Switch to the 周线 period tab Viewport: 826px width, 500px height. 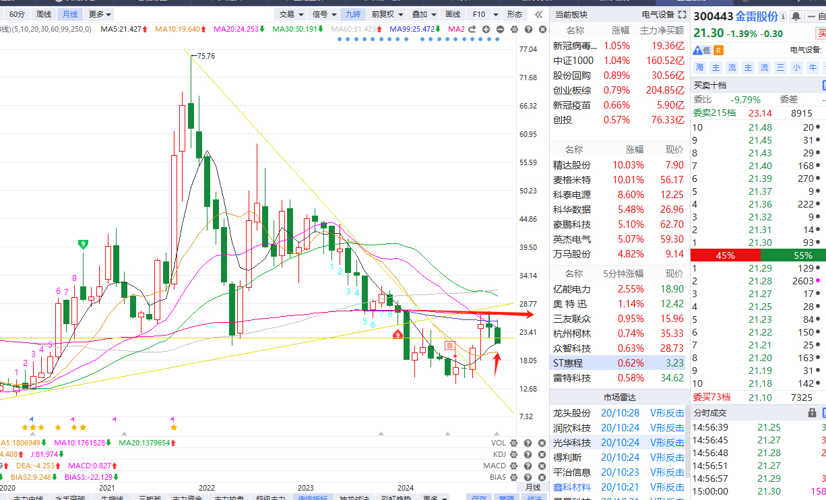(44, 14)
